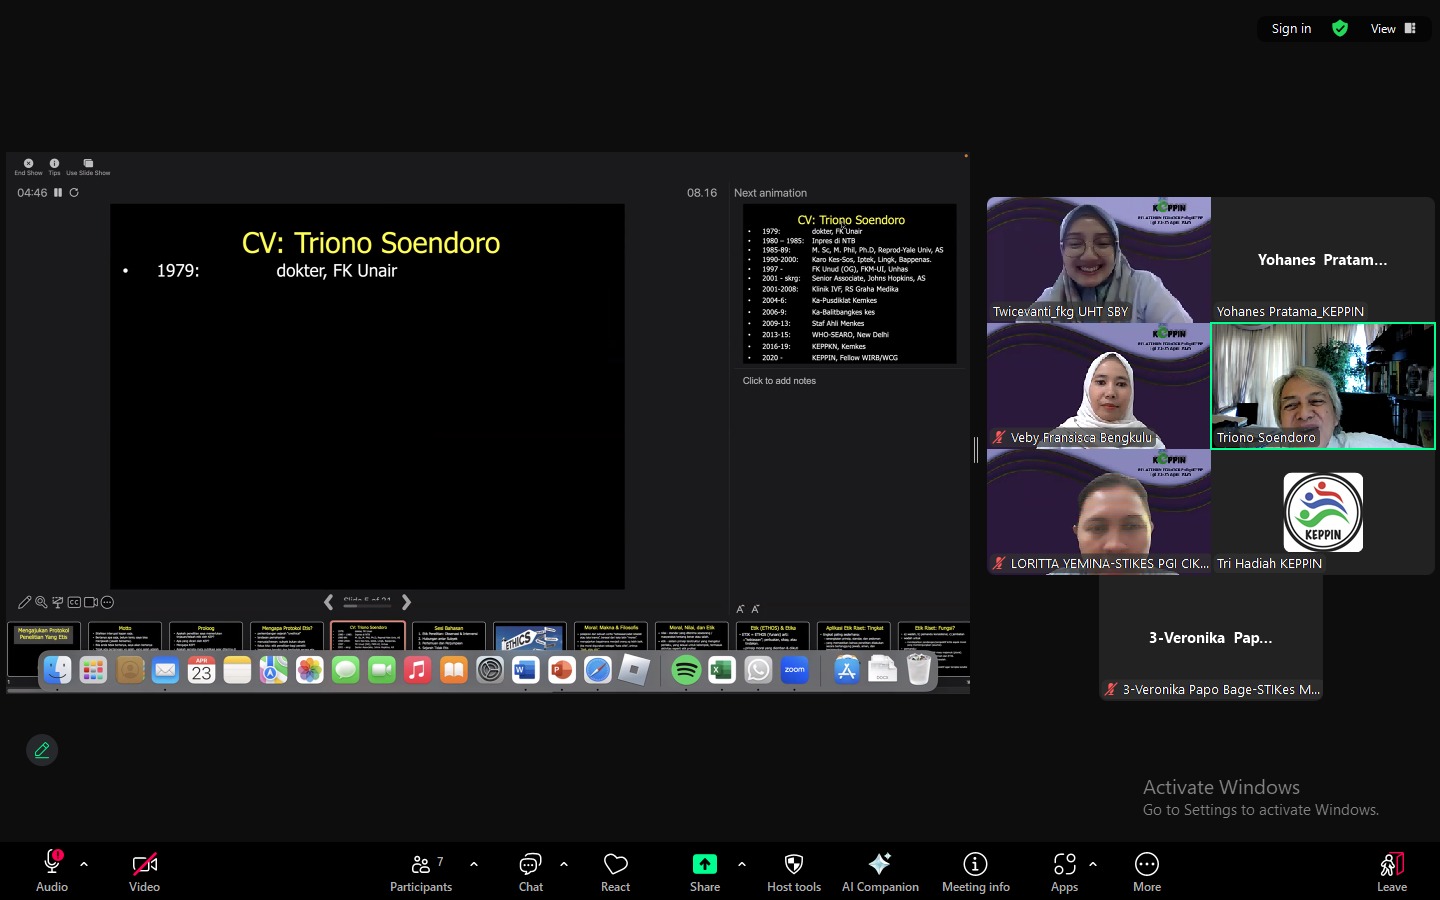Open the Chat panel

pyautogui.click(x=530, y=871)
